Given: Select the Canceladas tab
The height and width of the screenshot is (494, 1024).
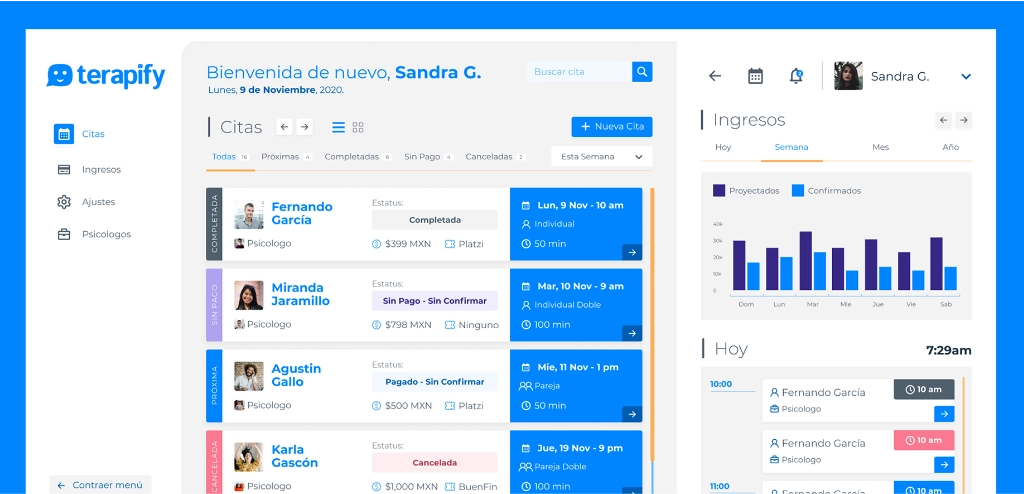Looking at the screenshot, I should (496, 157).
